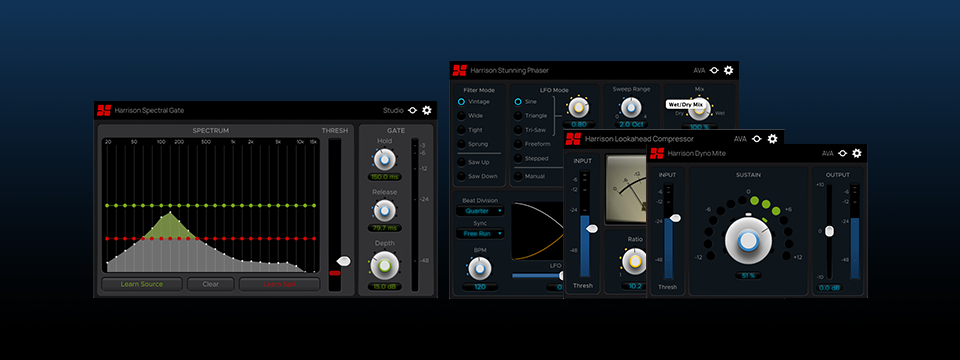
Task: Open Stunning Phaser settings gear
Action: tap(728, 70)
